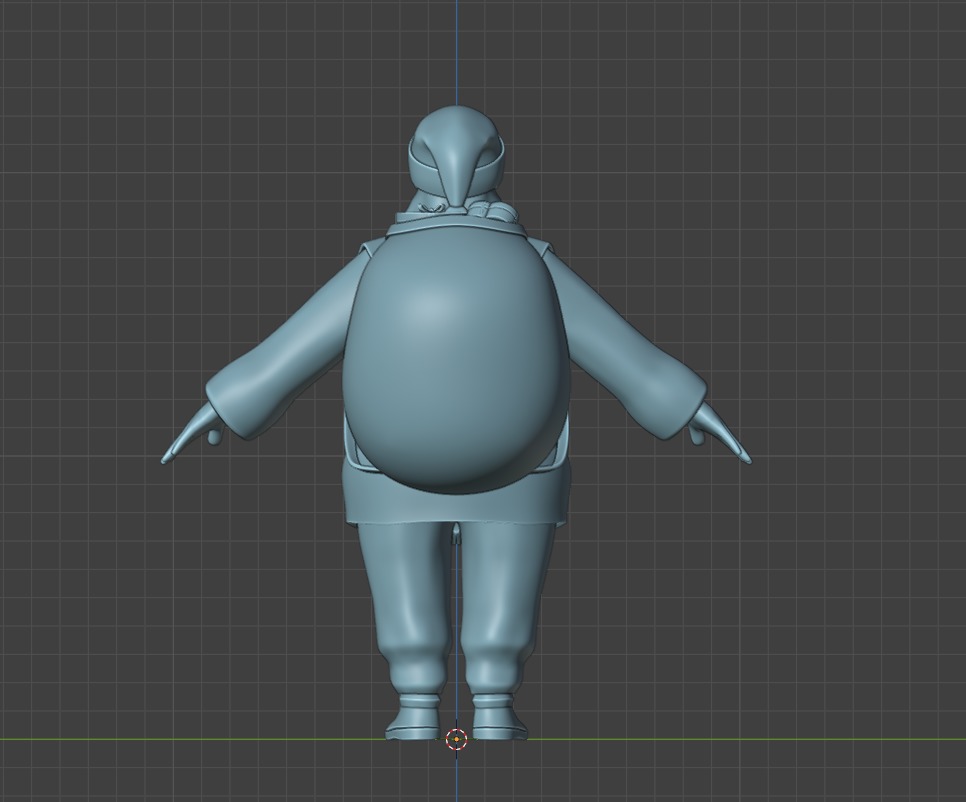
Task: Select the boot on the screen's right
Action: point(499,717)
